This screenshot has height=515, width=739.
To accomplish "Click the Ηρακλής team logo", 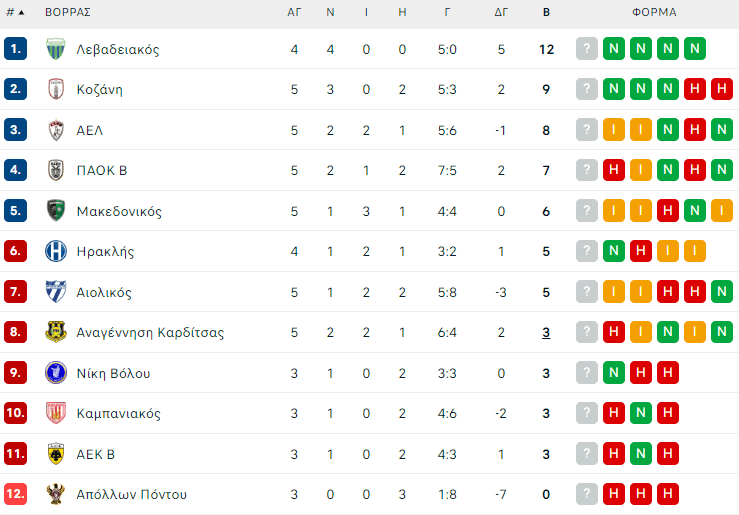I will coord(56,251).
